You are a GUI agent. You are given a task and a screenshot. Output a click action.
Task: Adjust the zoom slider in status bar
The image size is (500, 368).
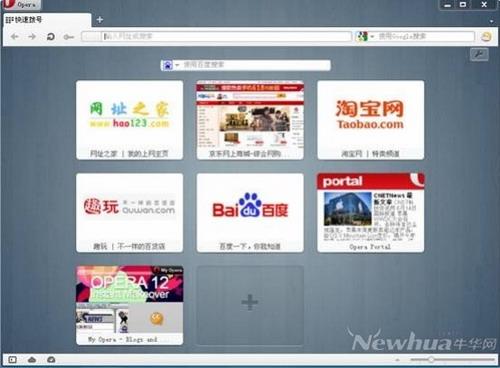click(431, 360)
